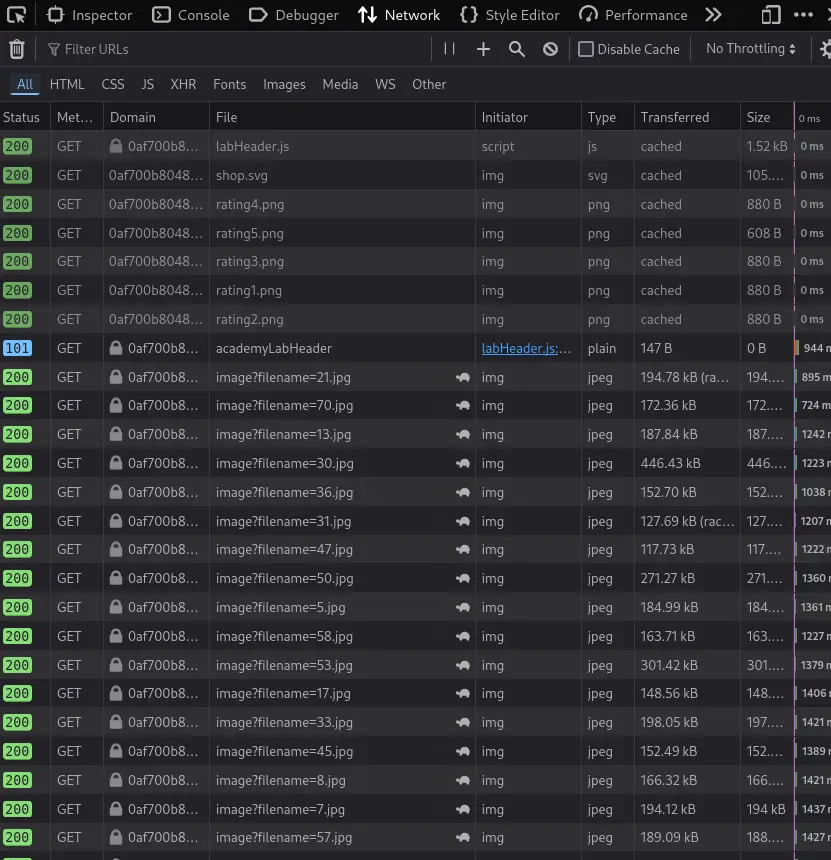Select the academyLabHeader request
The height and width of the screenshot is (860, 831).
[x=415, y=348]
